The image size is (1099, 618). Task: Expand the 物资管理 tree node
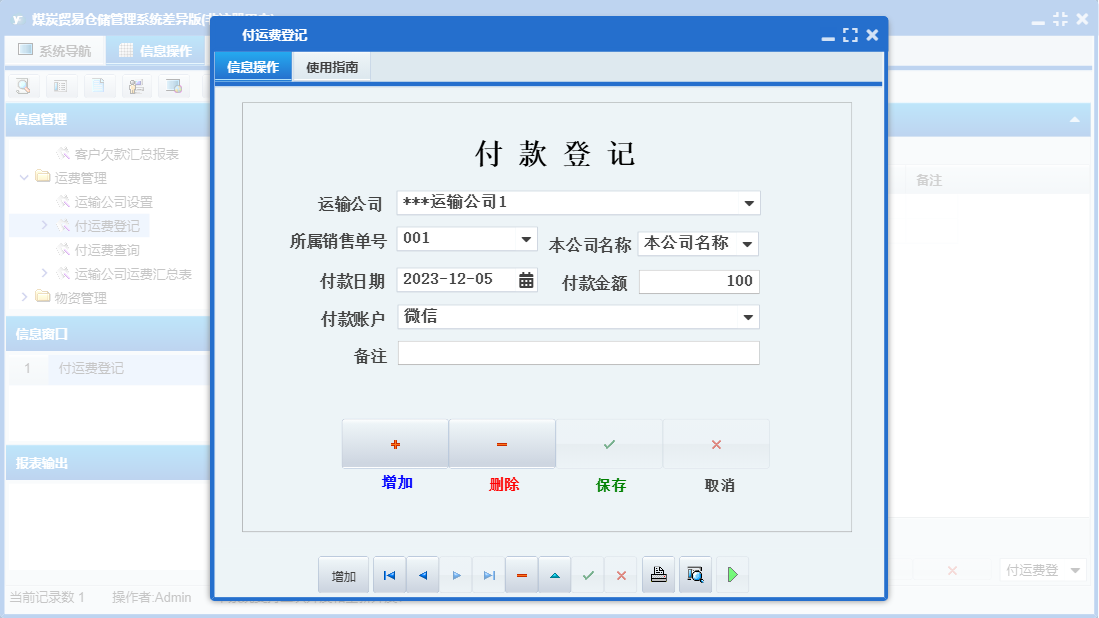[24, 296]
